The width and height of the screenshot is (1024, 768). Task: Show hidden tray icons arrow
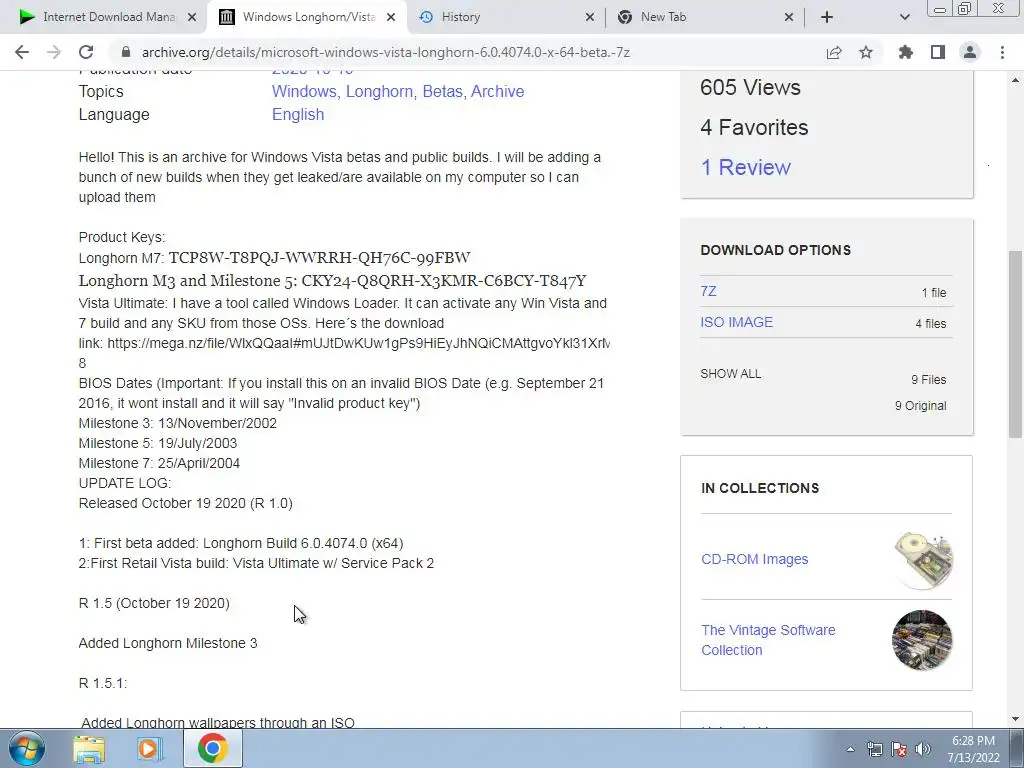(x=850, y=749)
